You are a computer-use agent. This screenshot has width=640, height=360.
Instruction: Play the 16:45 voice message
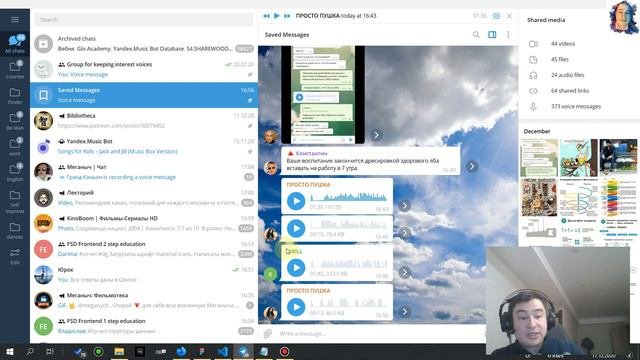pyautogui.click(x=296, y=229)
